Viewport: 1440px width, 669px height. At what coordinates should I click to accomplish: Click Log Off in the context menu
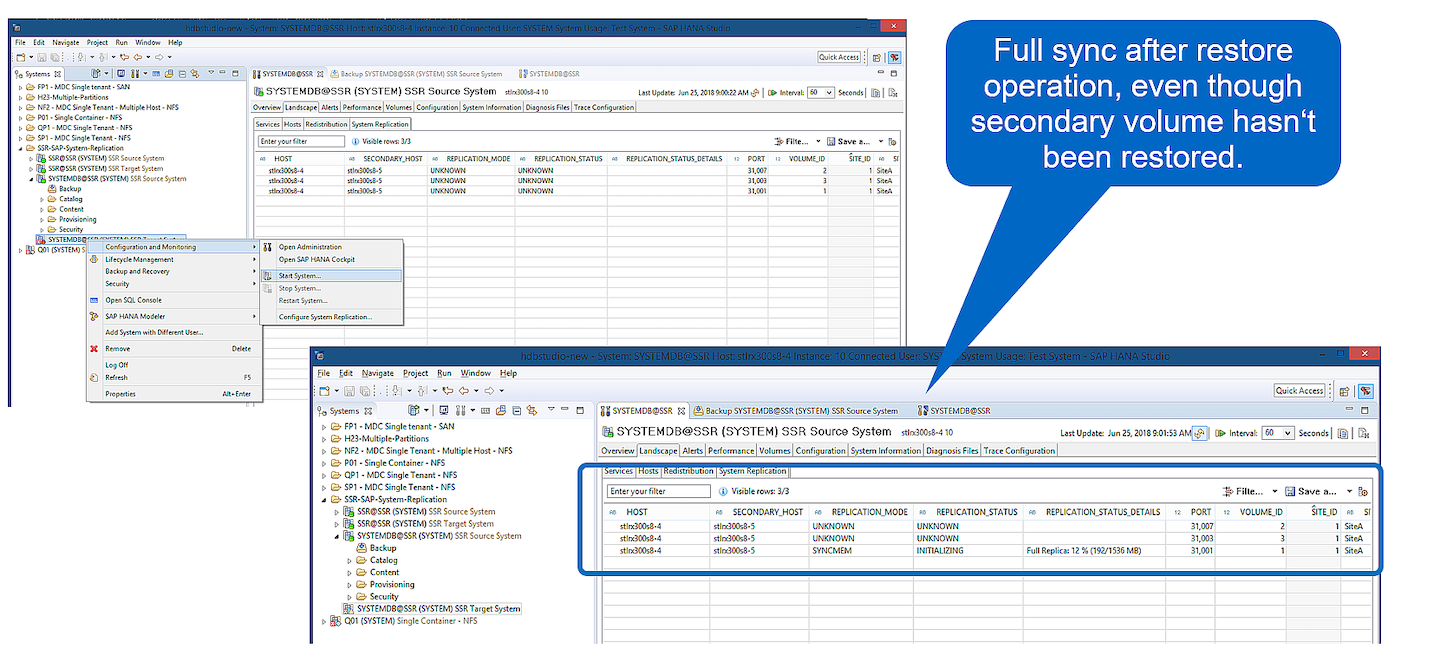(x=117, y=365)
